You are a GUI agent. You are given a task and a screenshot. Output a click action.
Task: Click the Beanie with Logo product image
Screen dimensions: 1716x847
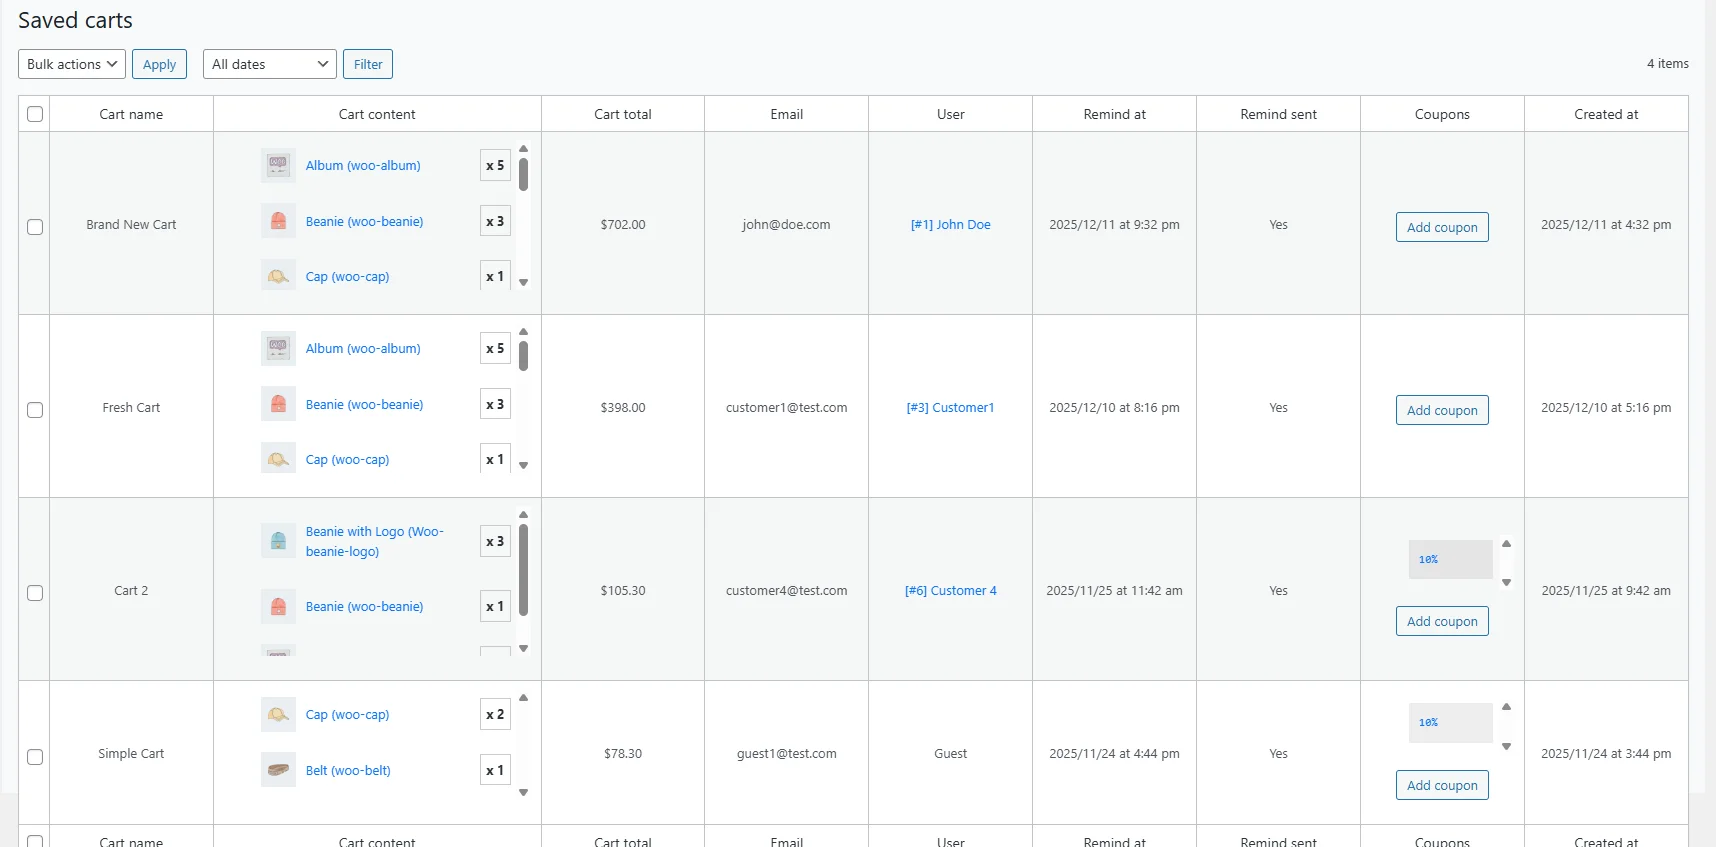coord(278,541)
